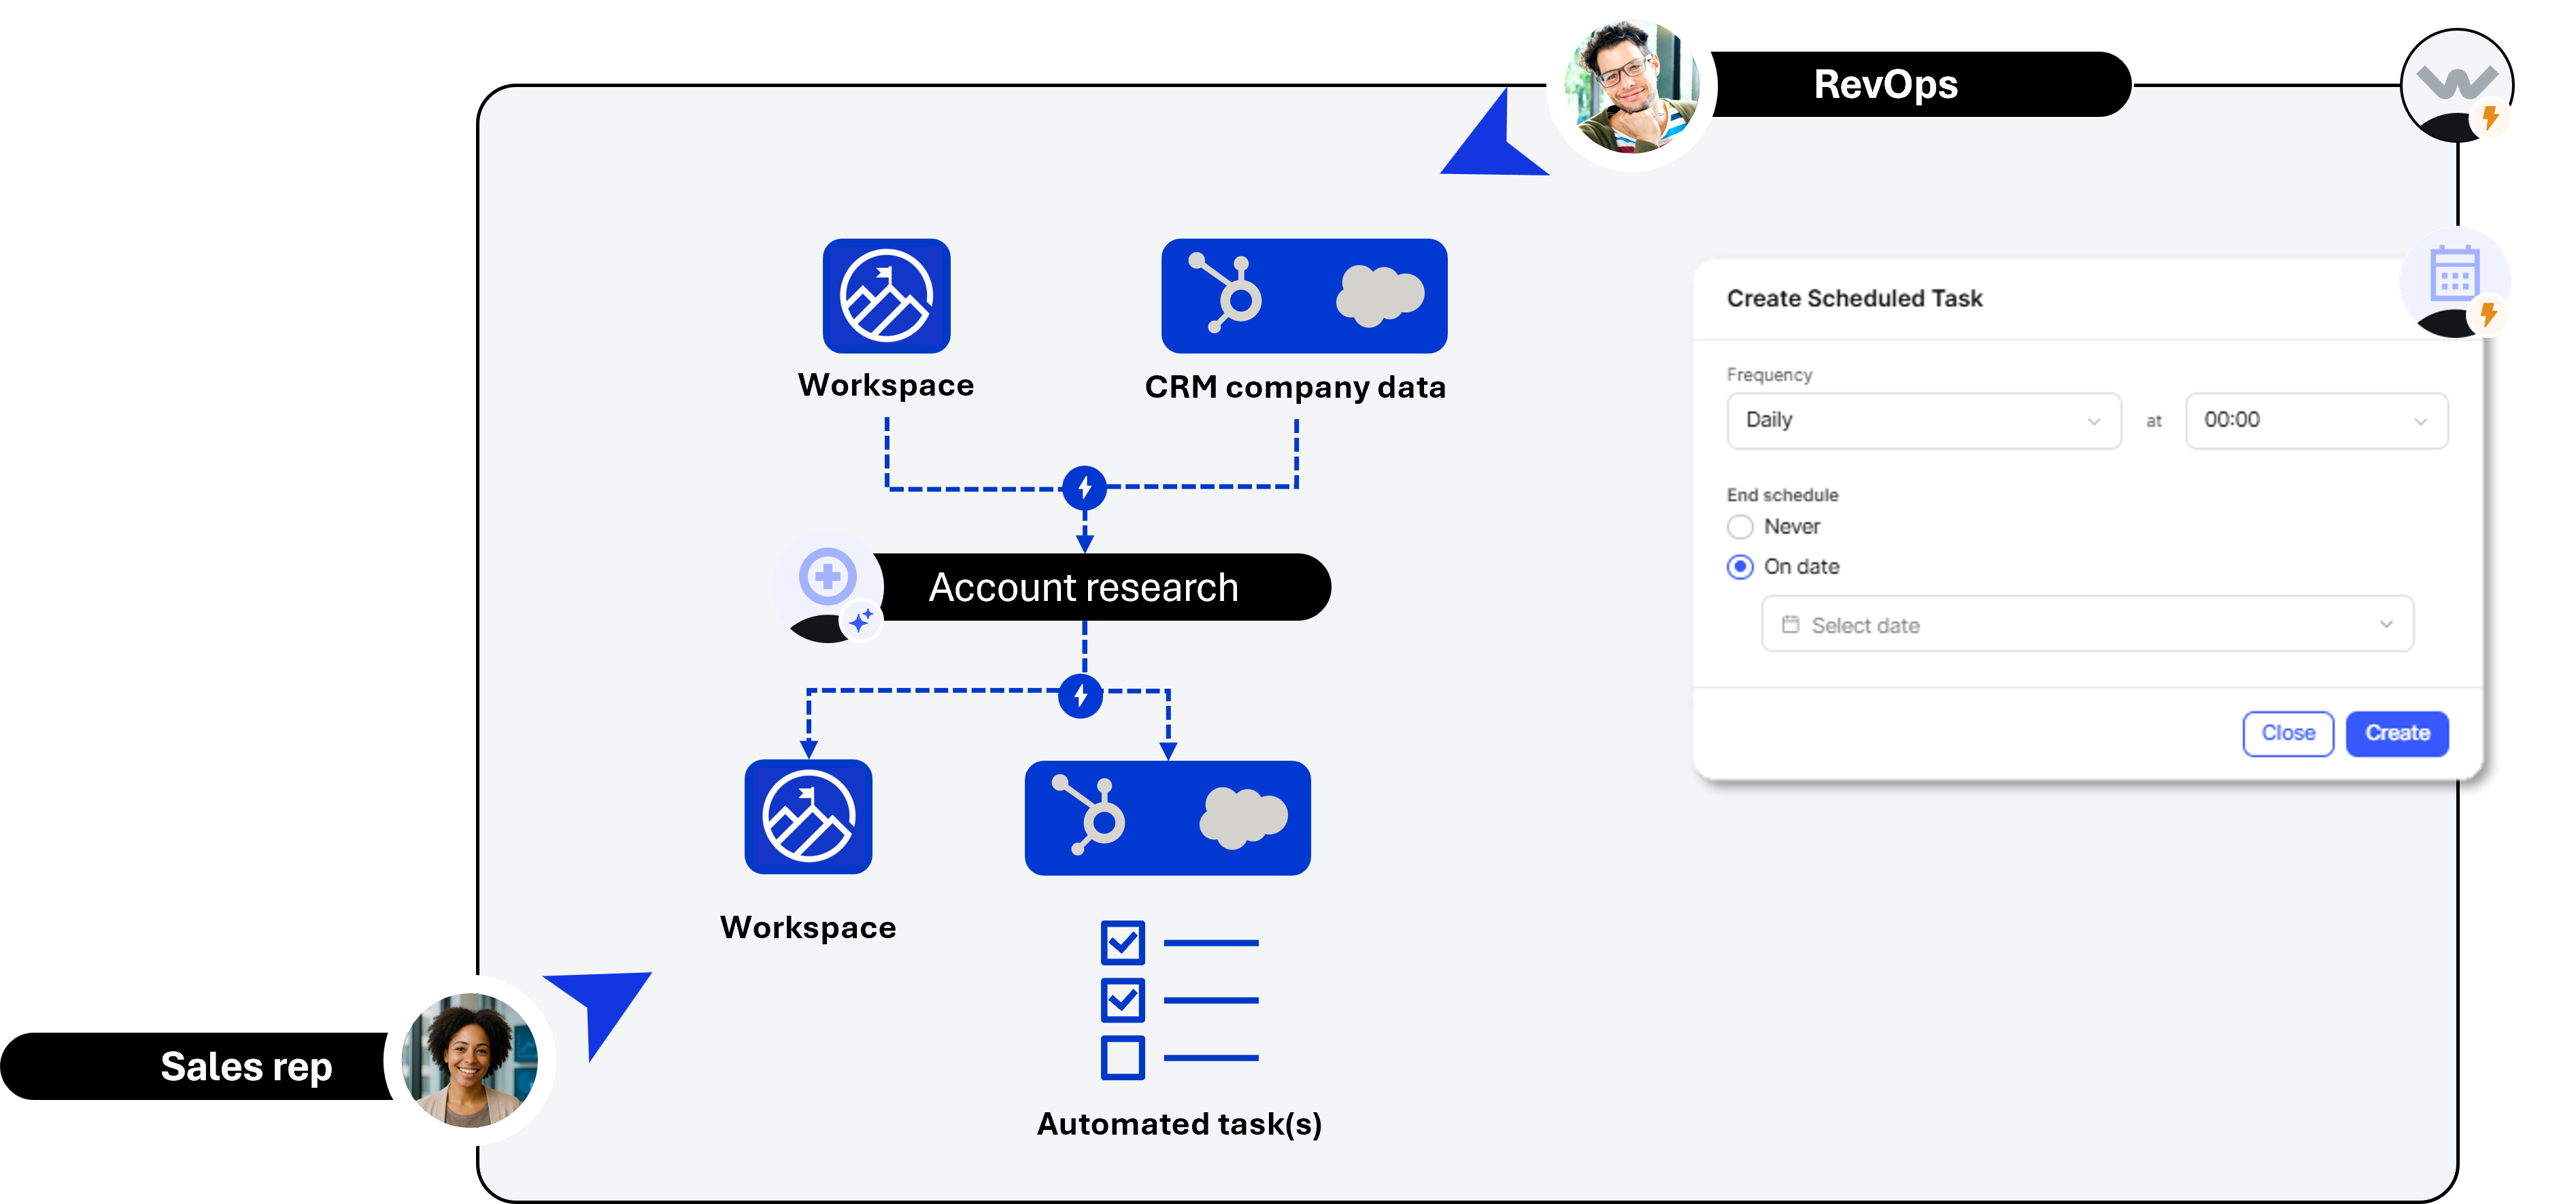Open the 00:00 time dropdown

click(x=2316, y=420)
